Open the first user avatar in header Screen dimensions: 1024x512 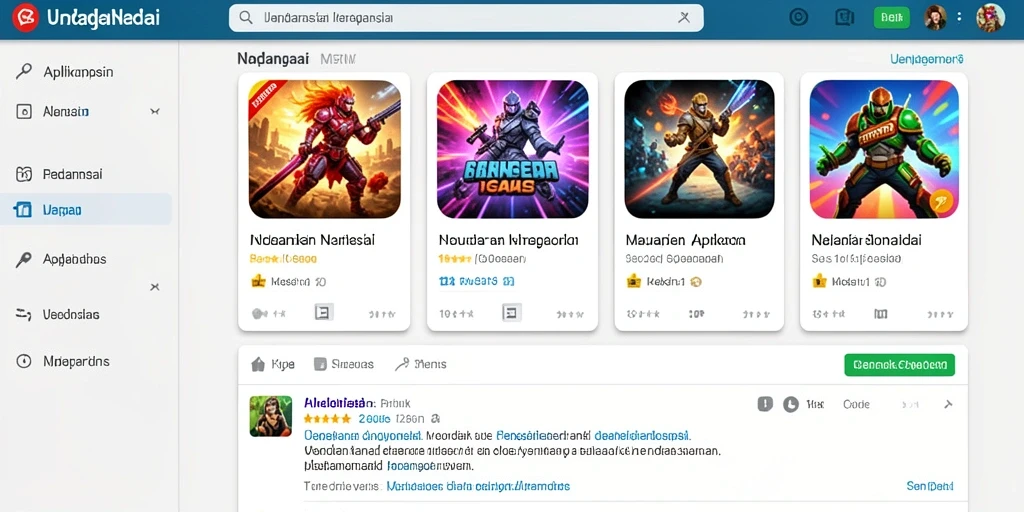click(935, 18)
